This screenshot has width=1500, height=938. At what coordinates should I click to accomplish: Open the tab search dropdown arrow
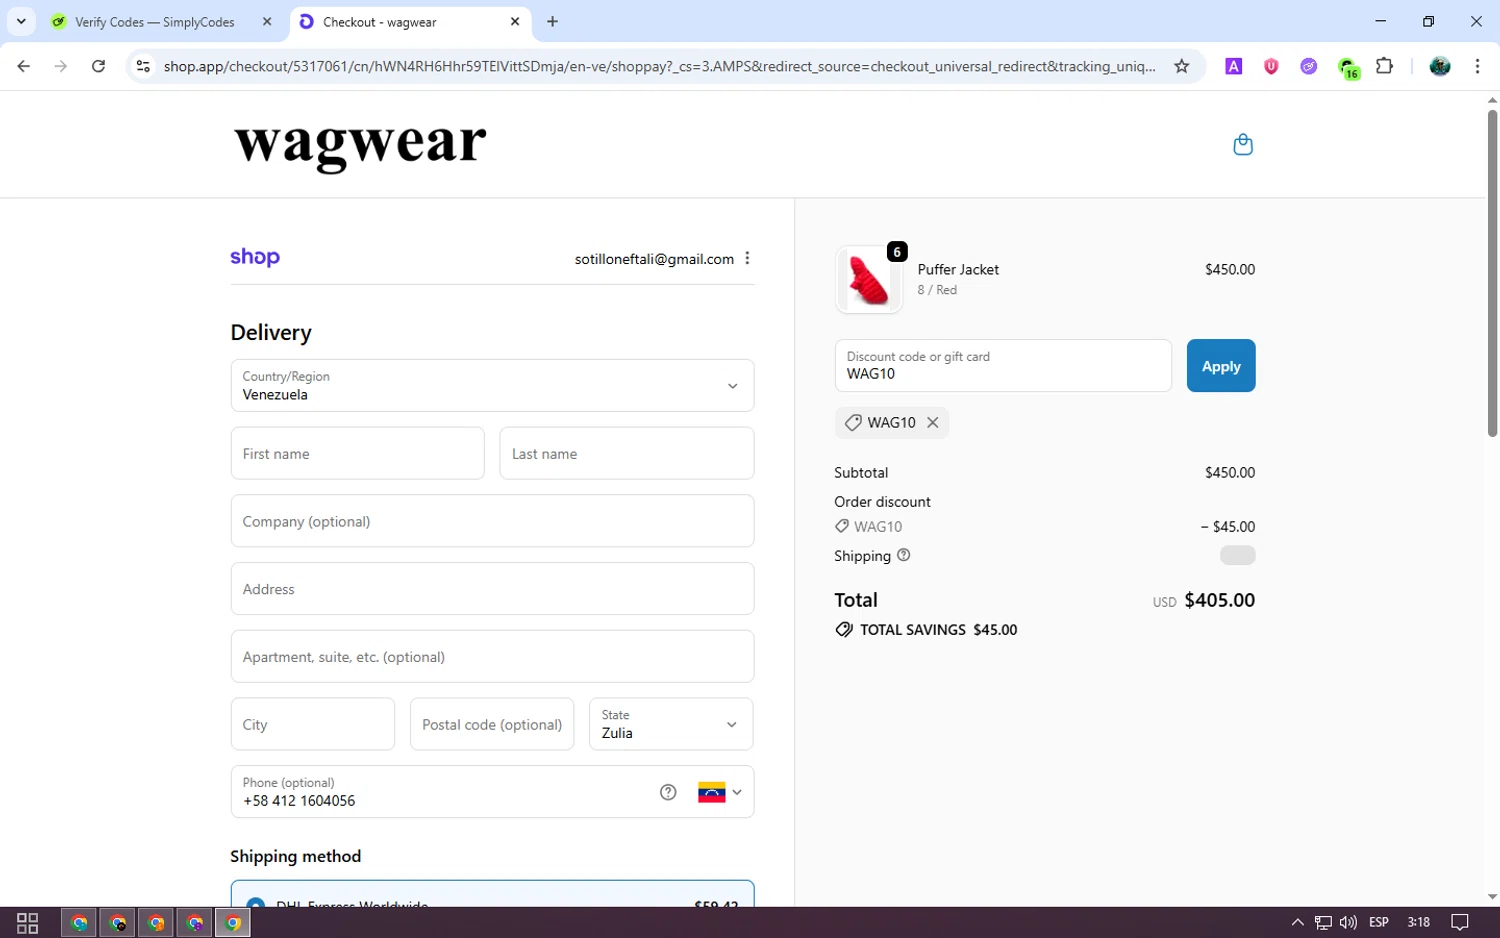coord(21,21)
